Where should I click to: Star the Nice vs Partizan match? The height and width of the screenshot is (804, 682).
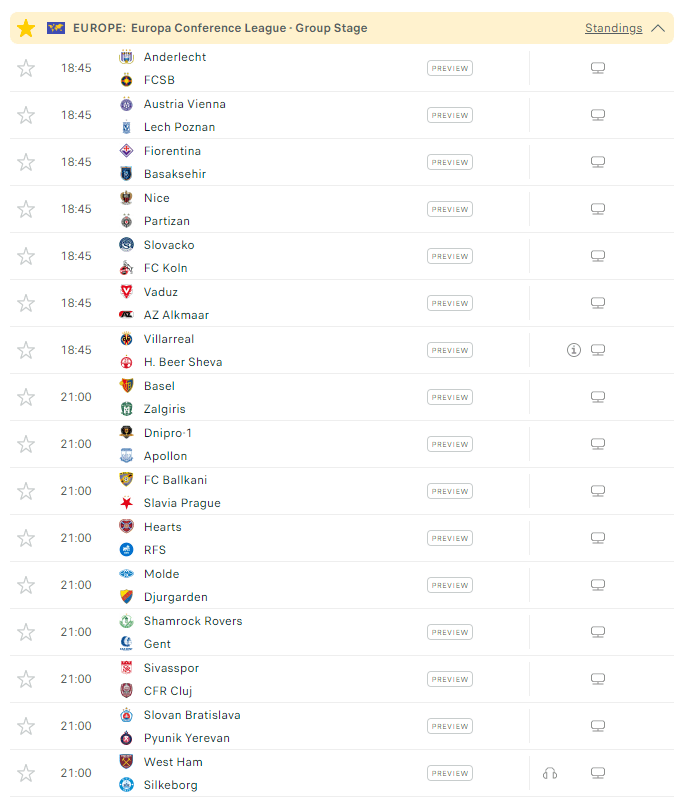(26, 209)
